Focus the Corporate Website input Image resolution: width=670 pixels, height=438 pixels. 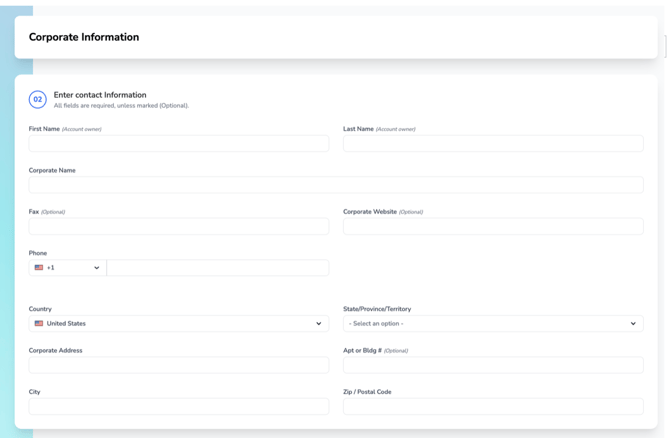point(493,226)
